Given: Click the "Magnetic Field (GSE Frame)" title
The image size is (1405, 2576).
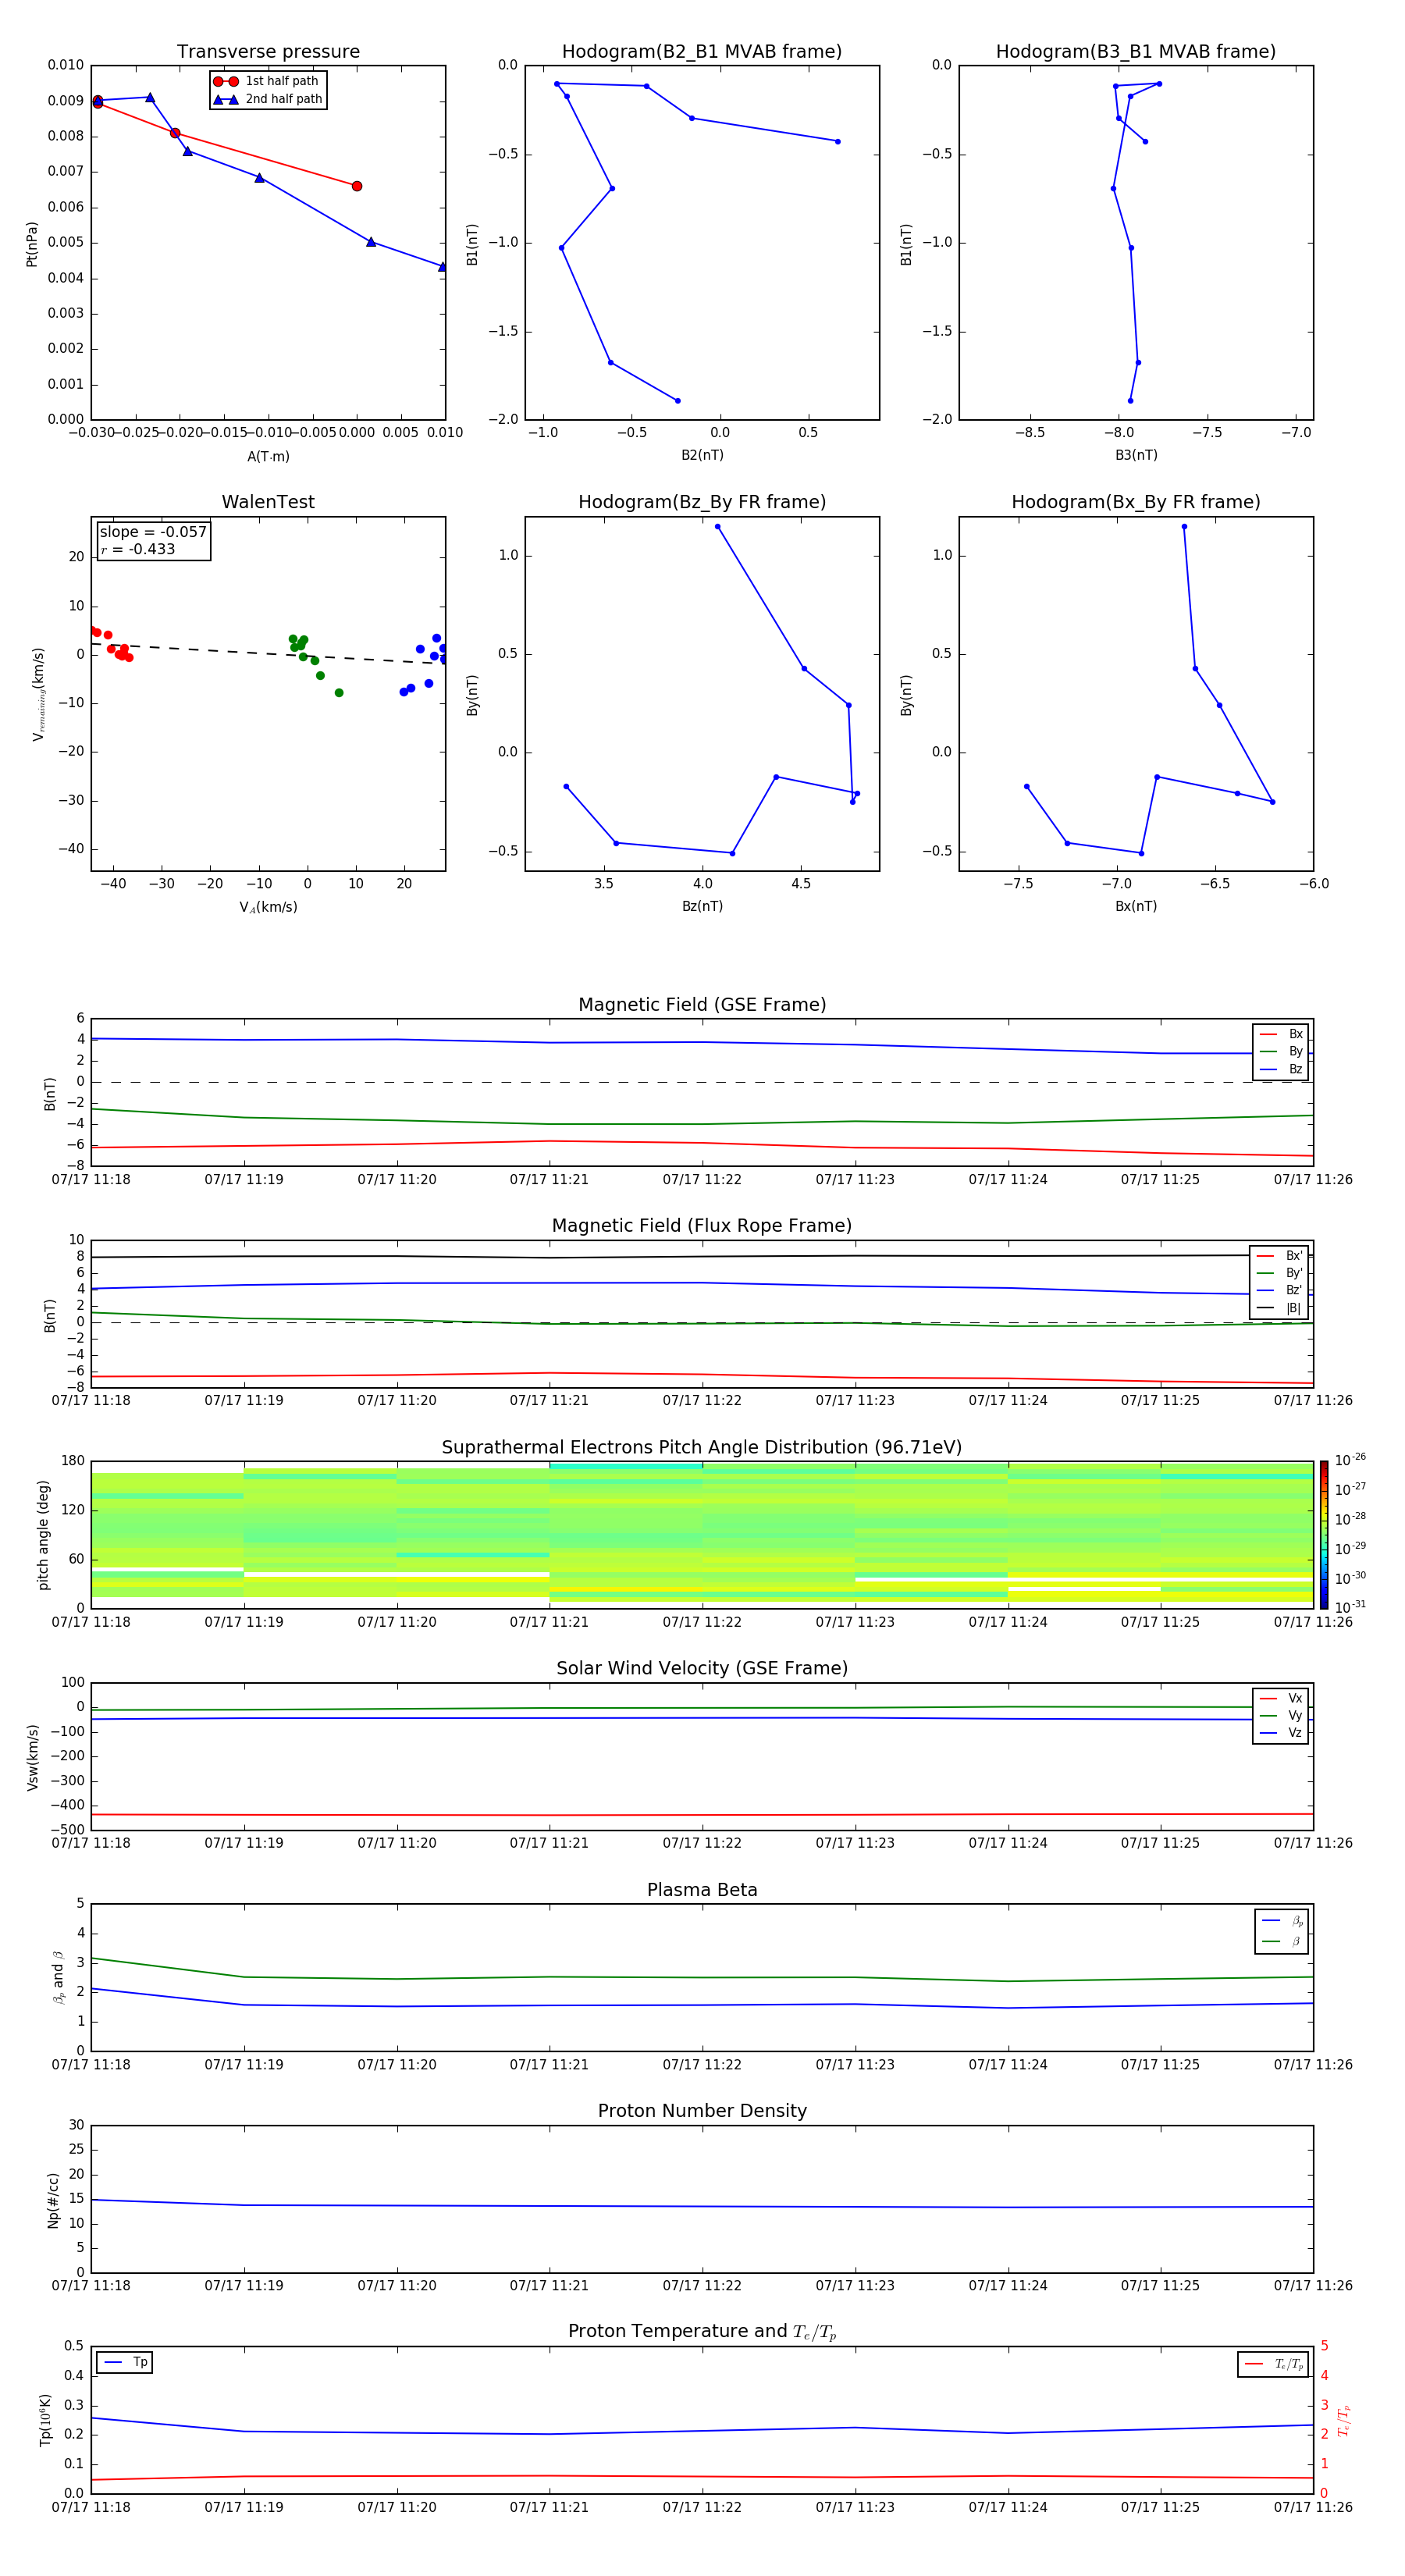Looking at the screenshot, I should 702,1005.
